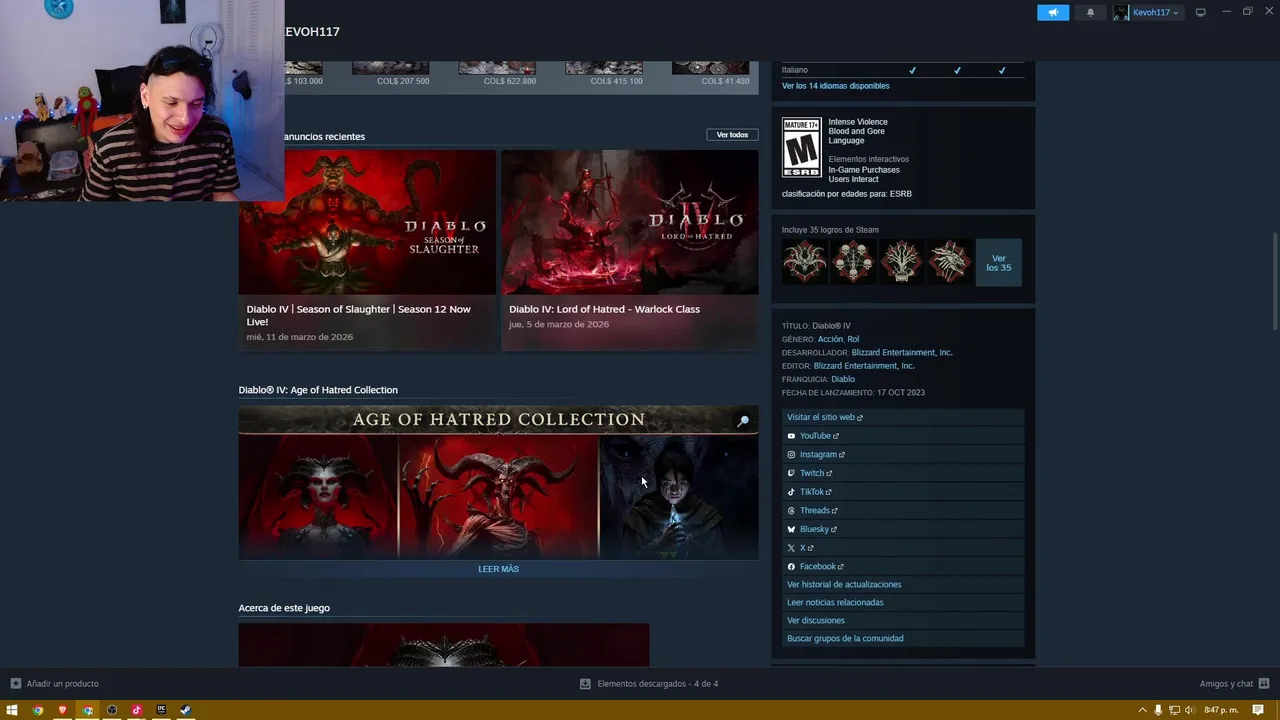Open the Twitch external link
The image size is (1280, 720).
coord(816,473)
